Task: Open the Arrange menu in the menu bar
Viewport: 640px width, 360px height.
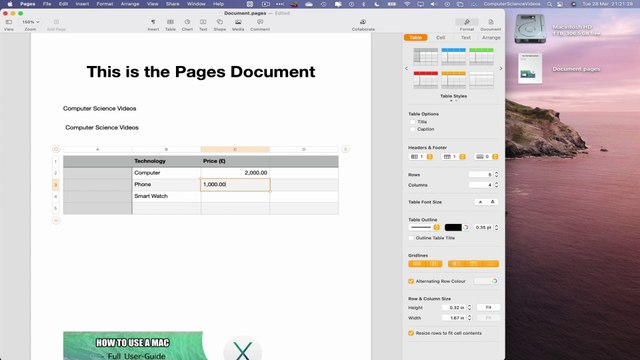Action: (130, 4)
